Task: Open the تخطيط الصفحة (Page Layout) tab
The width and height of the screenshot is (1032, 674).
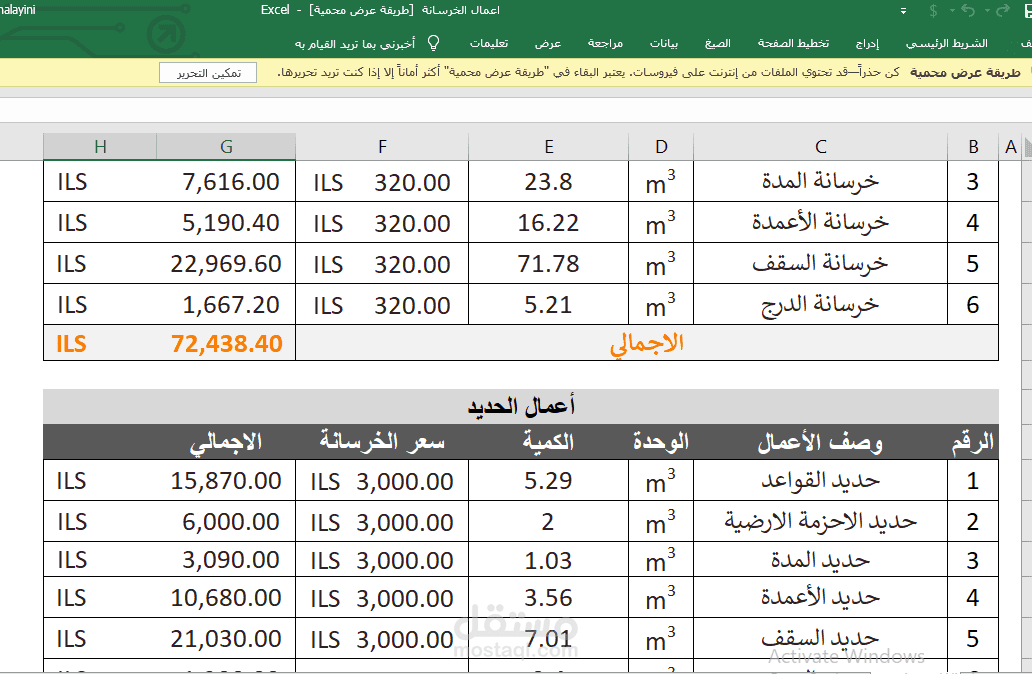Action: point(793,43)
